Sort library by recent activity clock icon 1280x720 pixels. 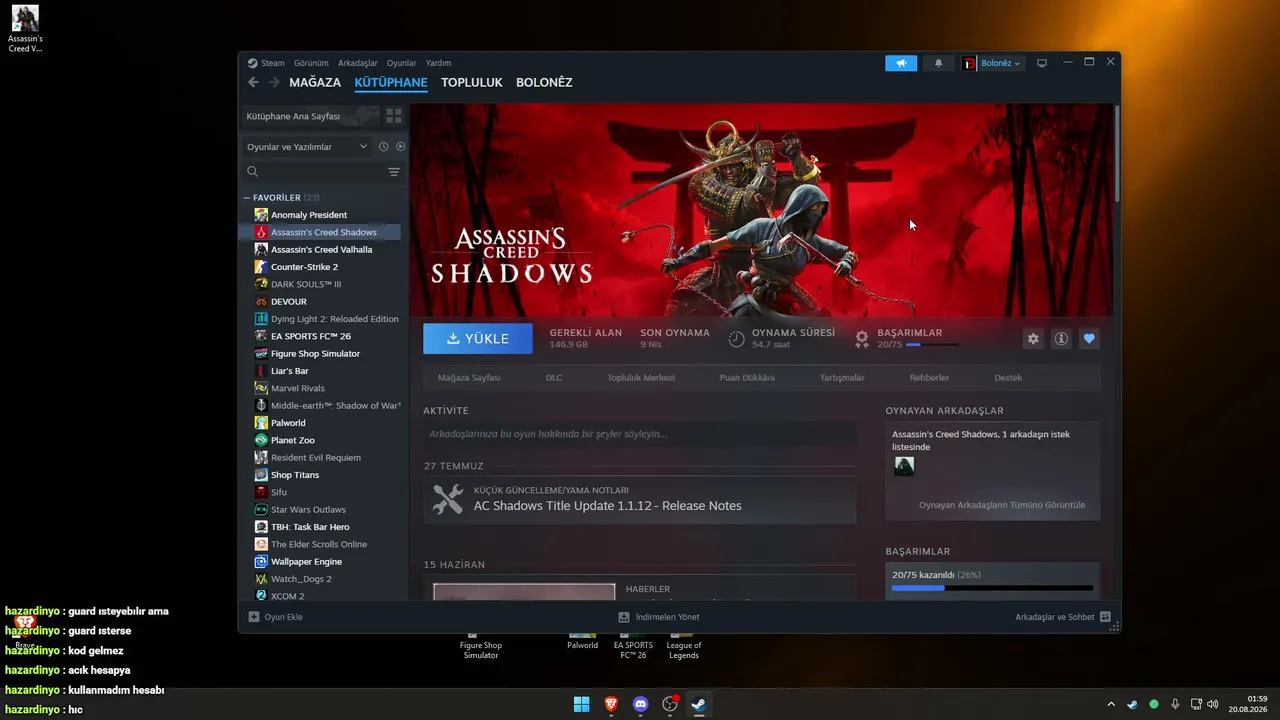[x=383, y=147]
